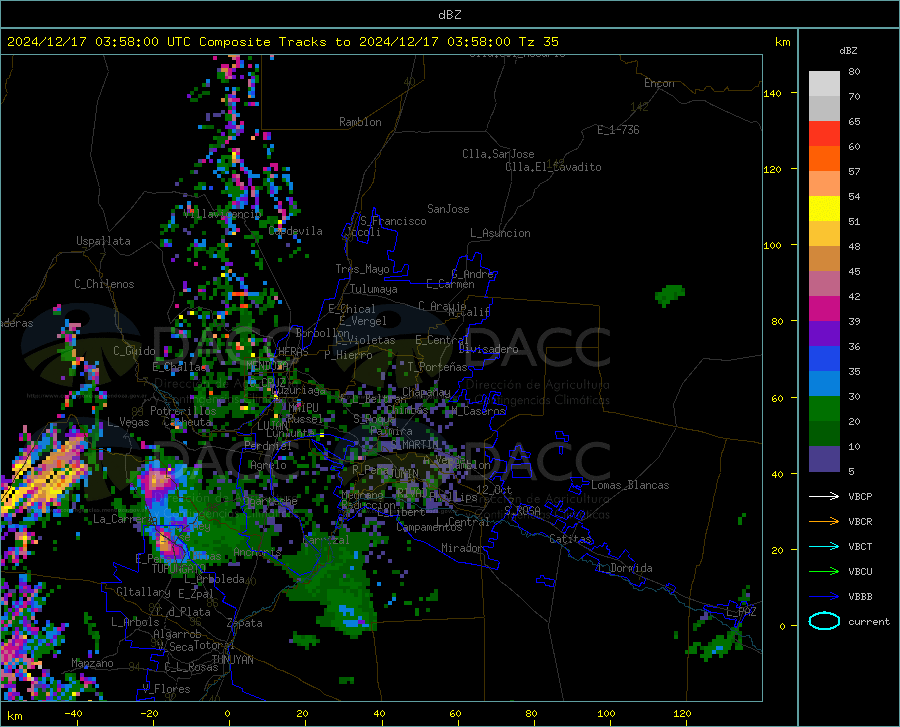Pick the gold swatch between 51 and 48
The image size is (900, 727).
coord(824,234)
